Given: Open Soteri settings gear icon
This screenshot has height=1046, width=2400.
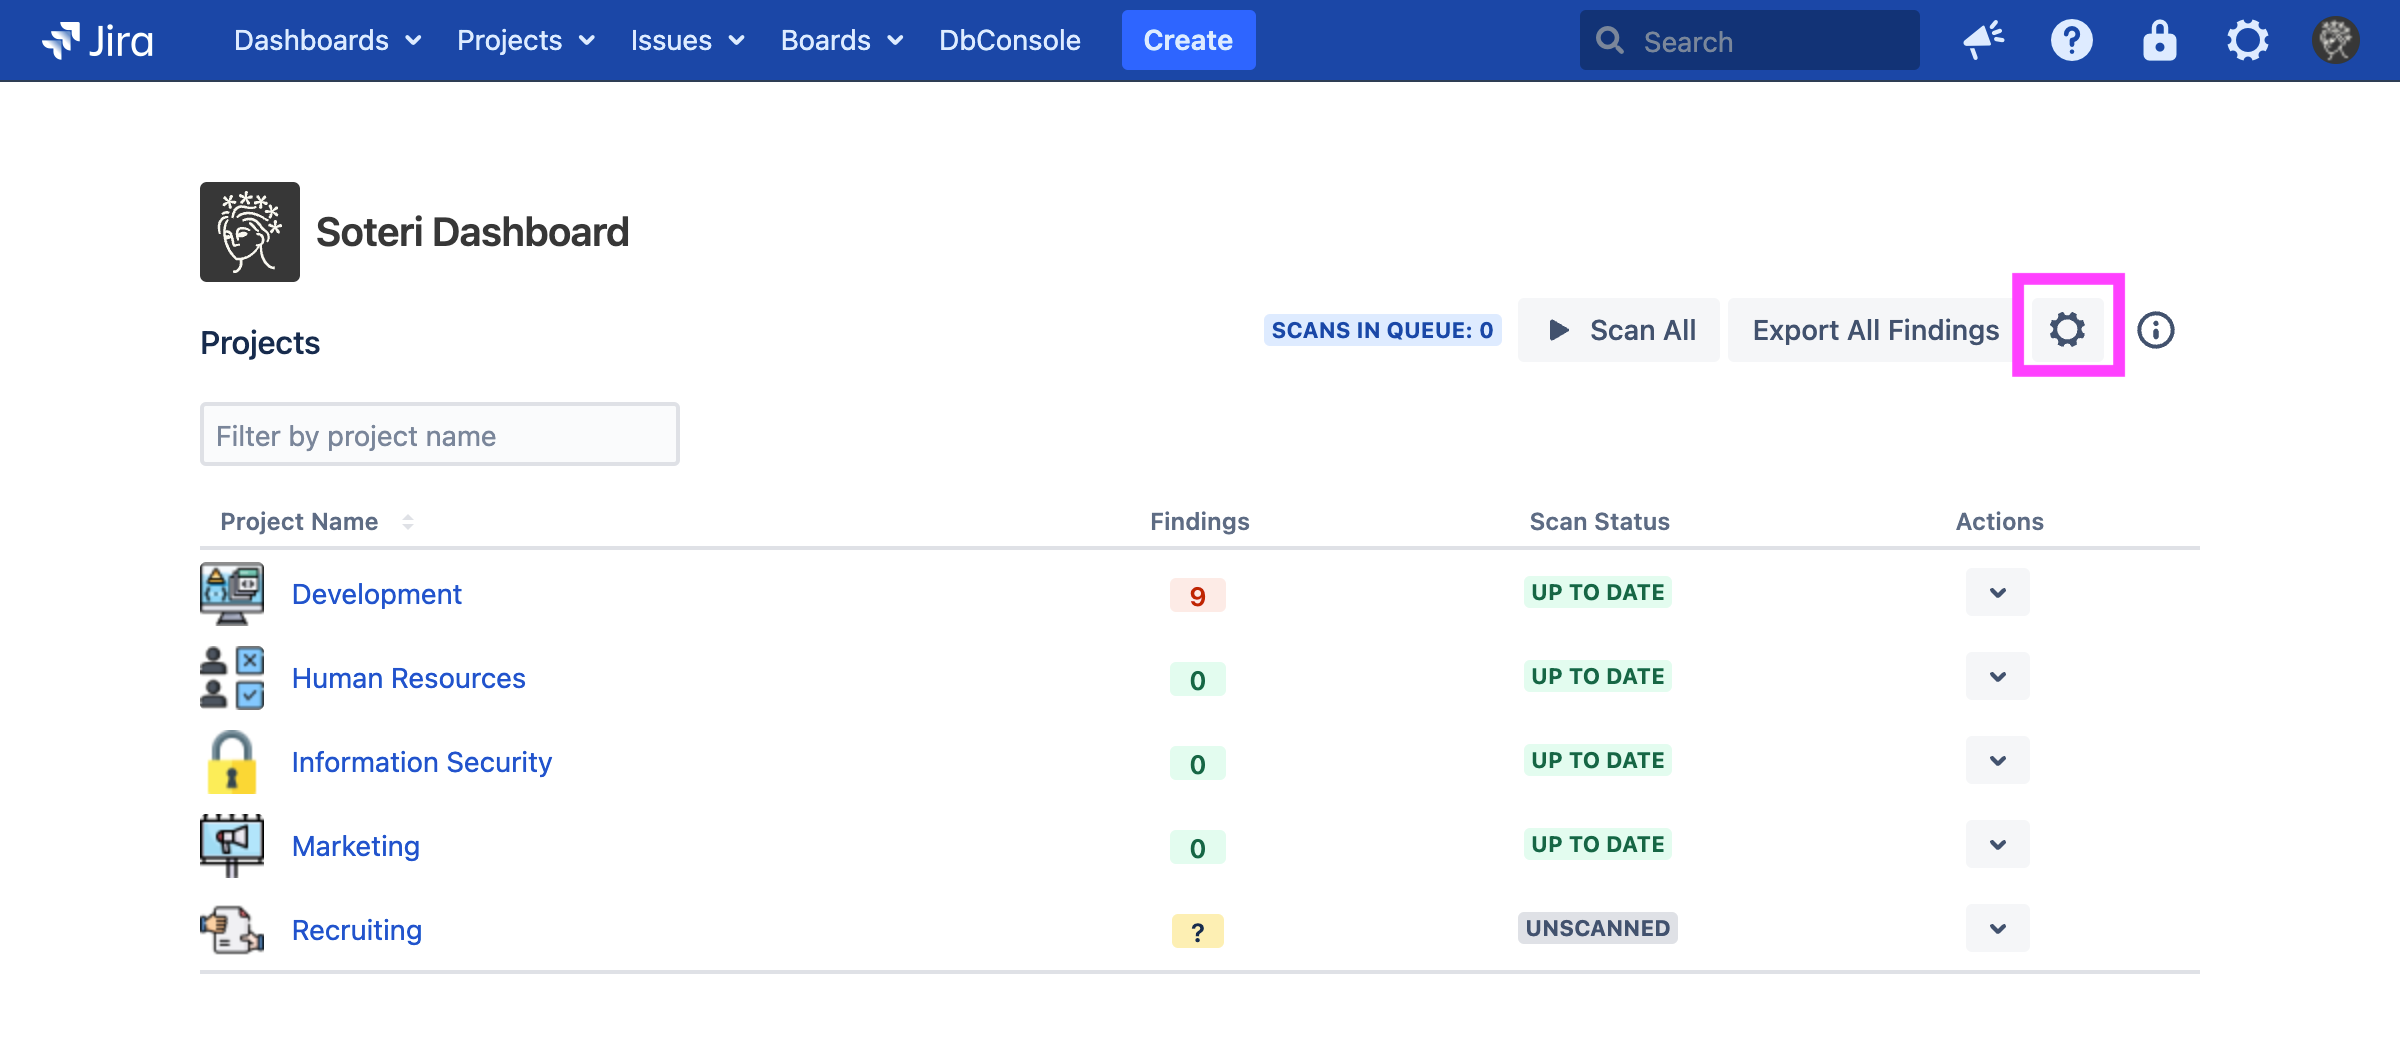Looking at the screenshot, I should (2067, 329).
